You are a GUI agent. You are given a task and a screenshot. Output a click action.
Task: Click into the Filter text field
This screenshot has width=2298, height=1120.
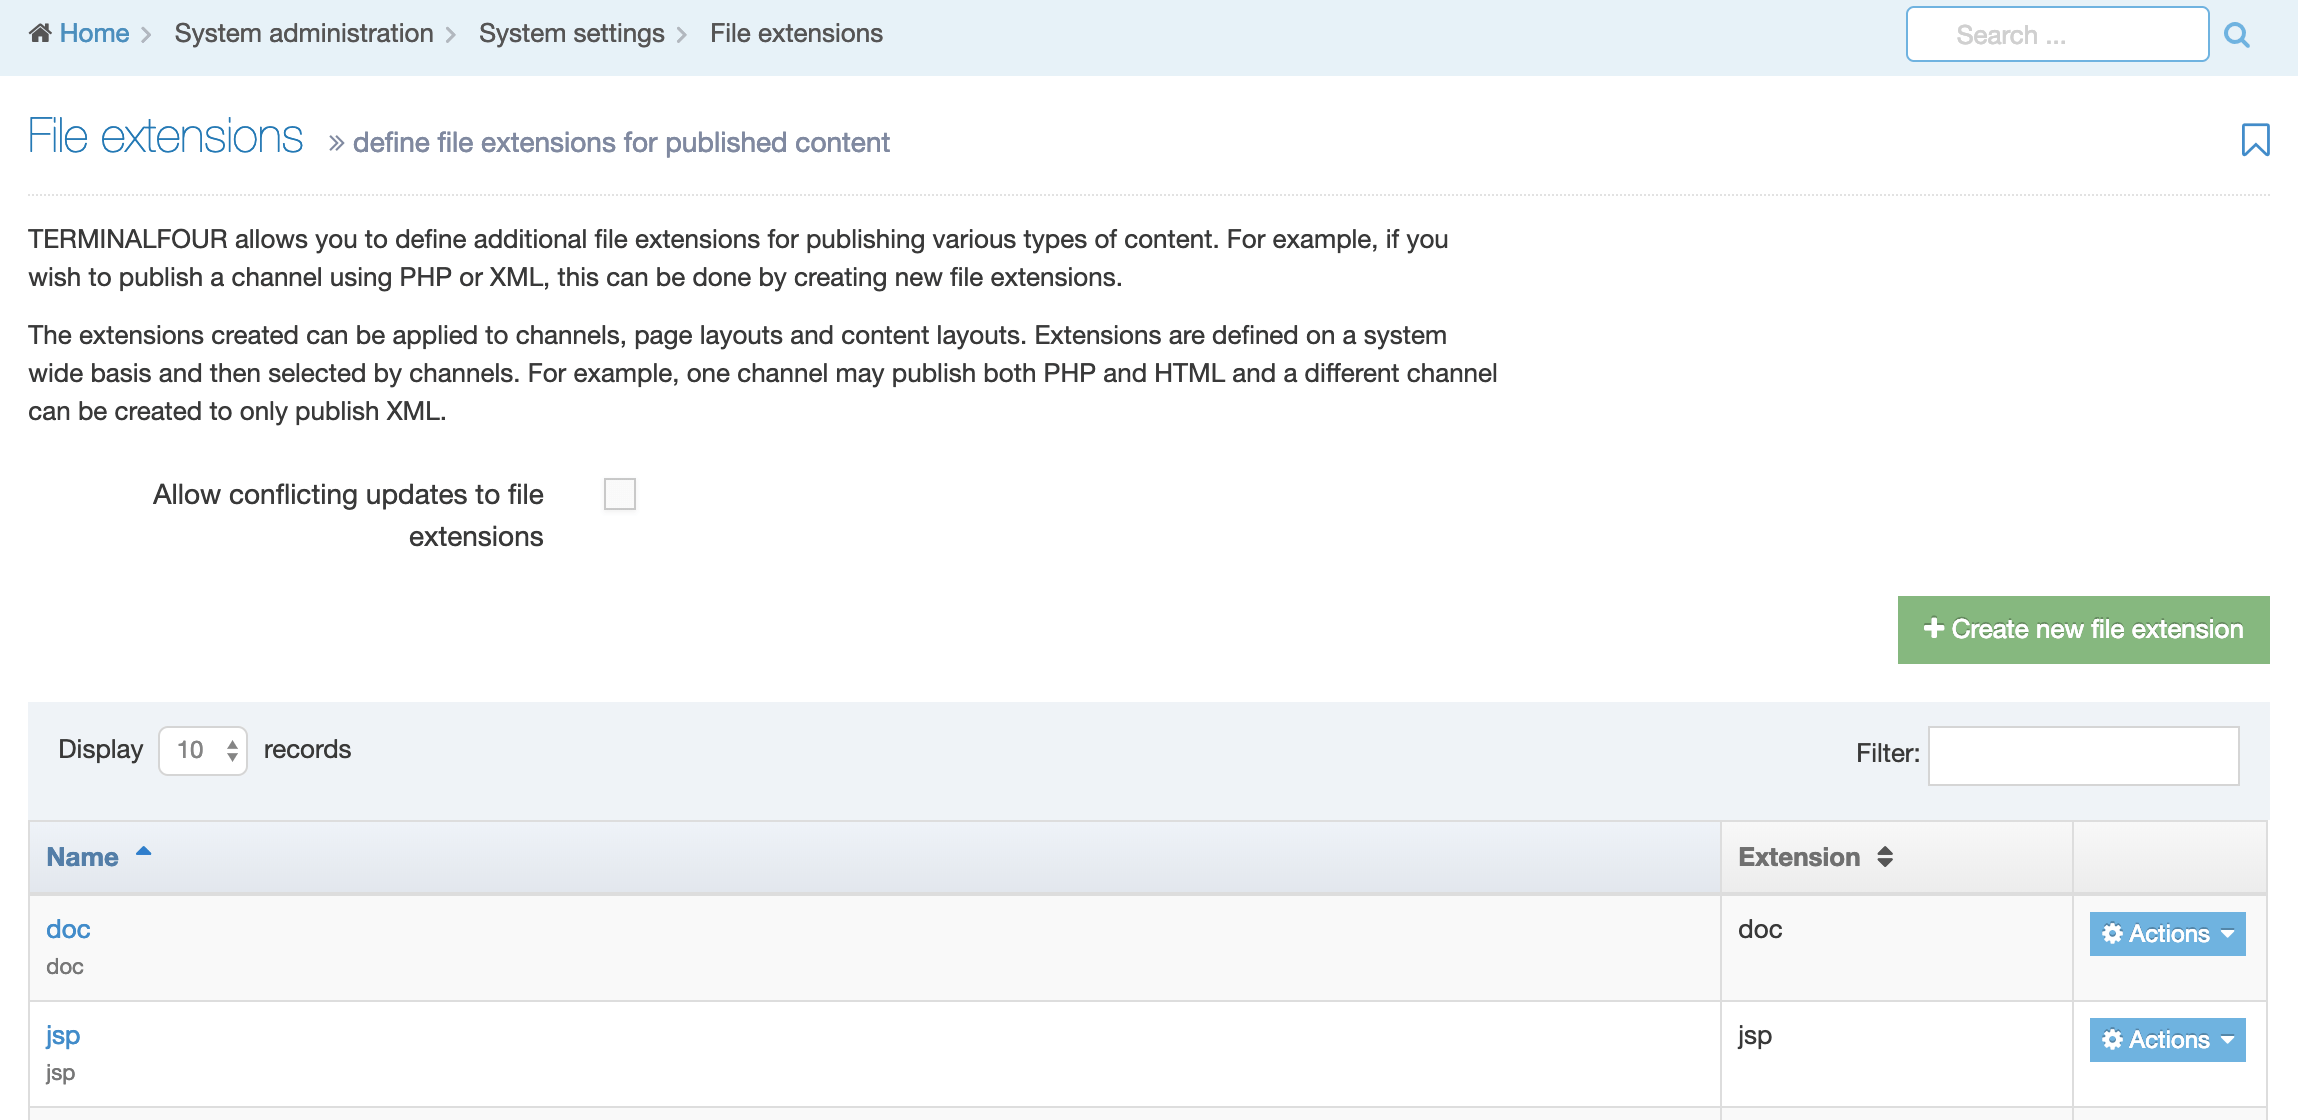click(2083, 755)
